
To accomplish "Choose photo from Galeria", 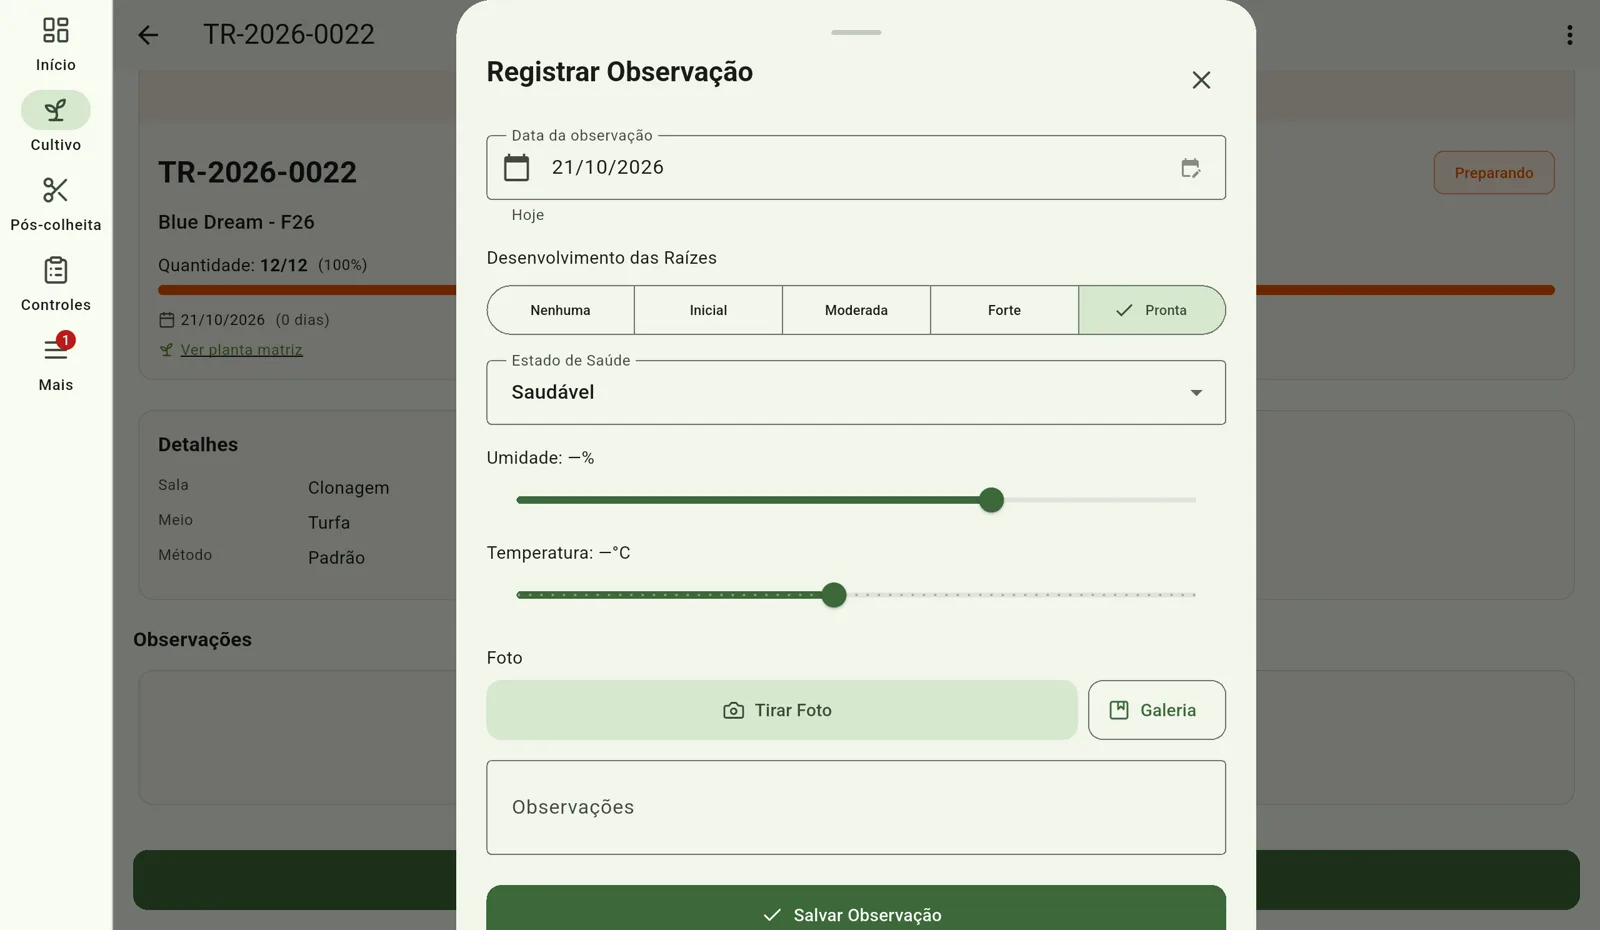I will pyautogui.click(x=1157, y=710).
